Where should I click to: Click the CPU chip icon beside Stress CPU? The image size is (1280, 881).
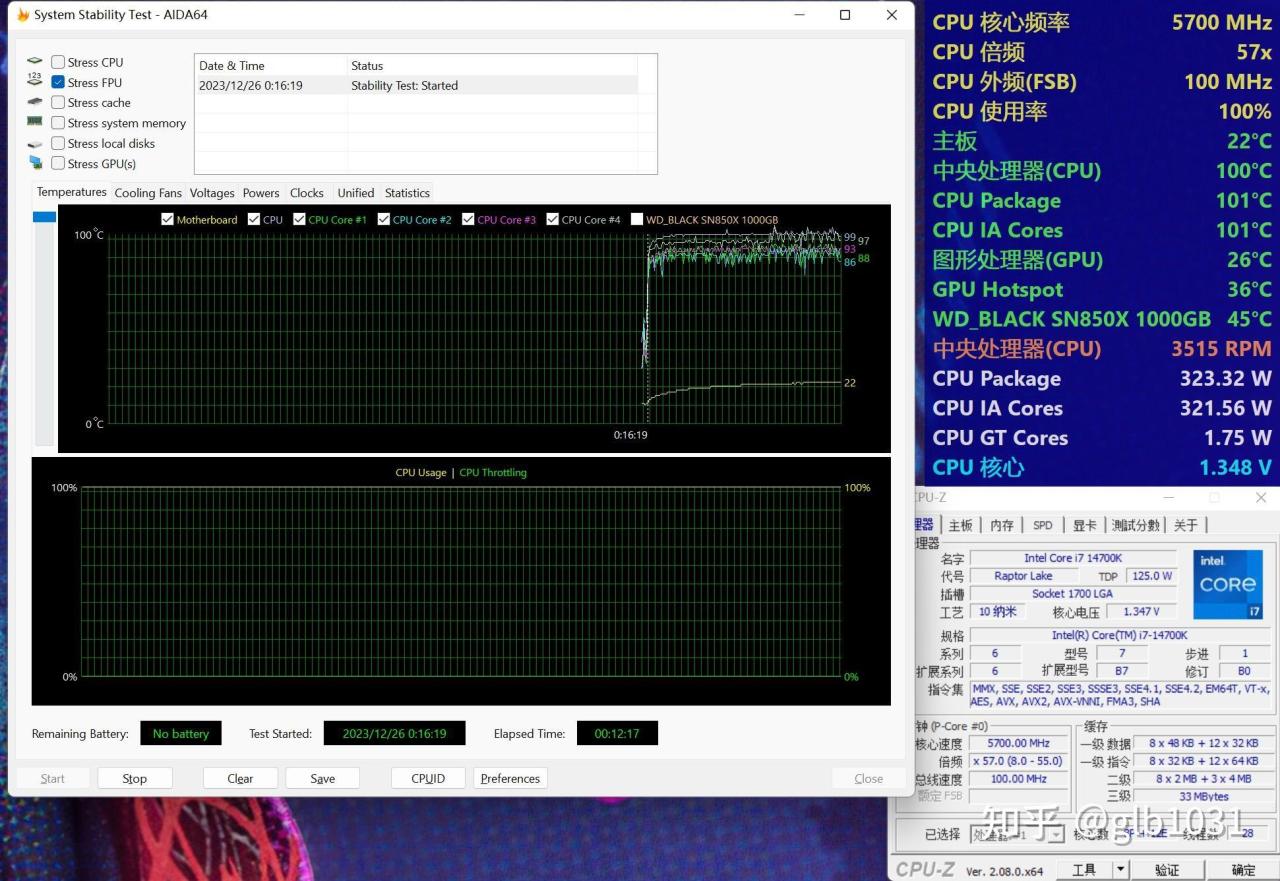point(35,62)
